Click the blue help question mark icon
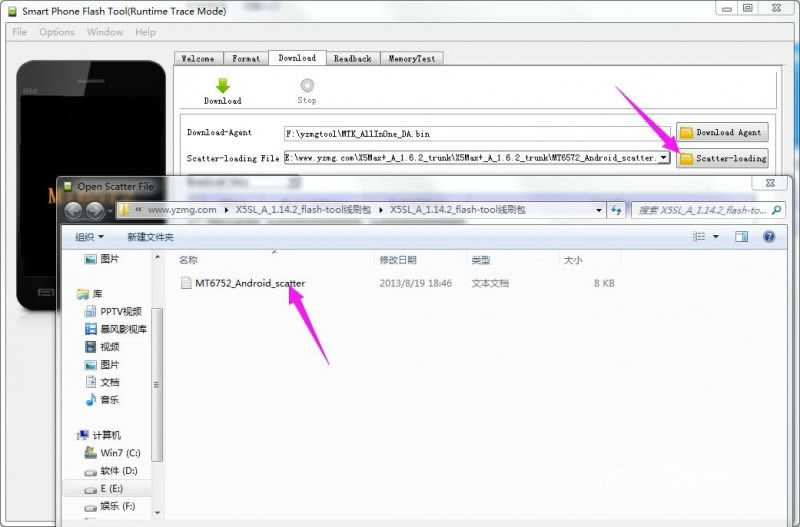The height and width of the screenshot is (527, 800). point(769,236)
